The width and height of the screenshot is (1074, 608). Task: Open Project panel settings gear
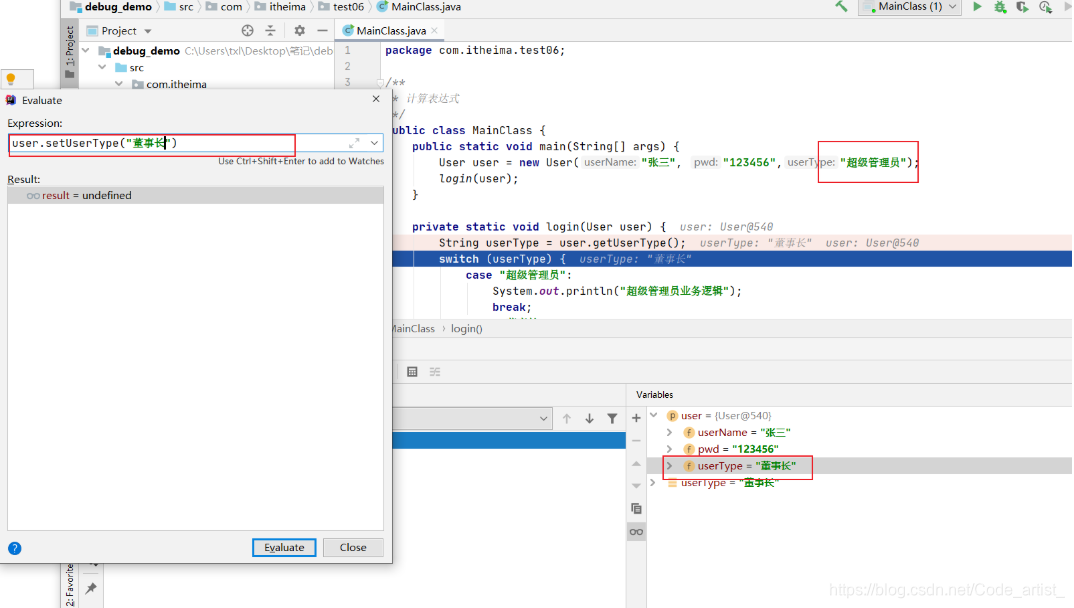point(299,31)
